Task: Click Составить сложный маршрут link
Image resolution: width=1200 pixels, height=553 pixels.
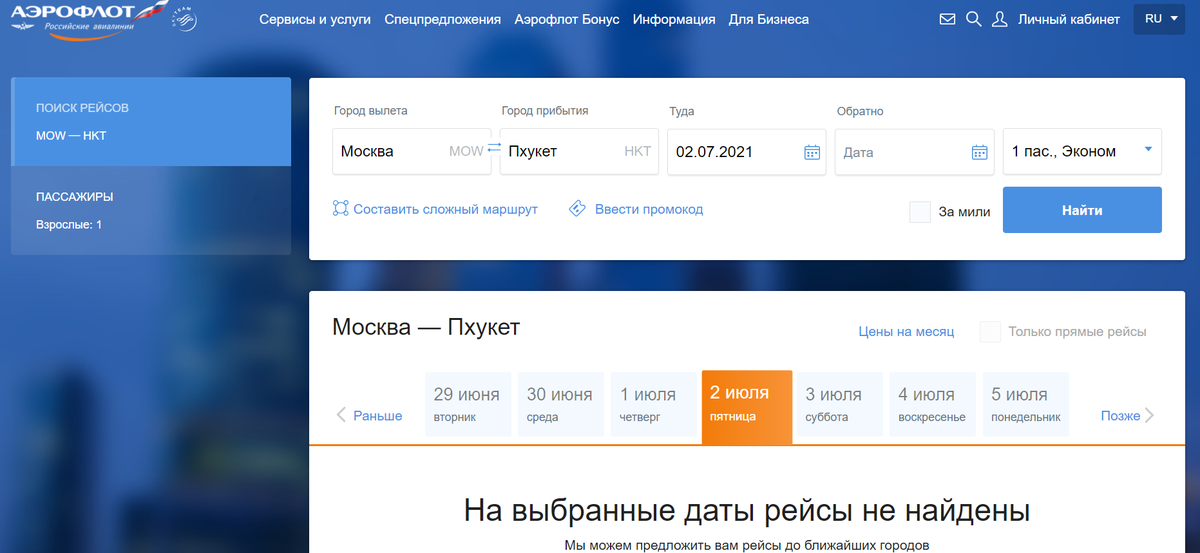Action: pyautogui.click(x=446, y=209)
